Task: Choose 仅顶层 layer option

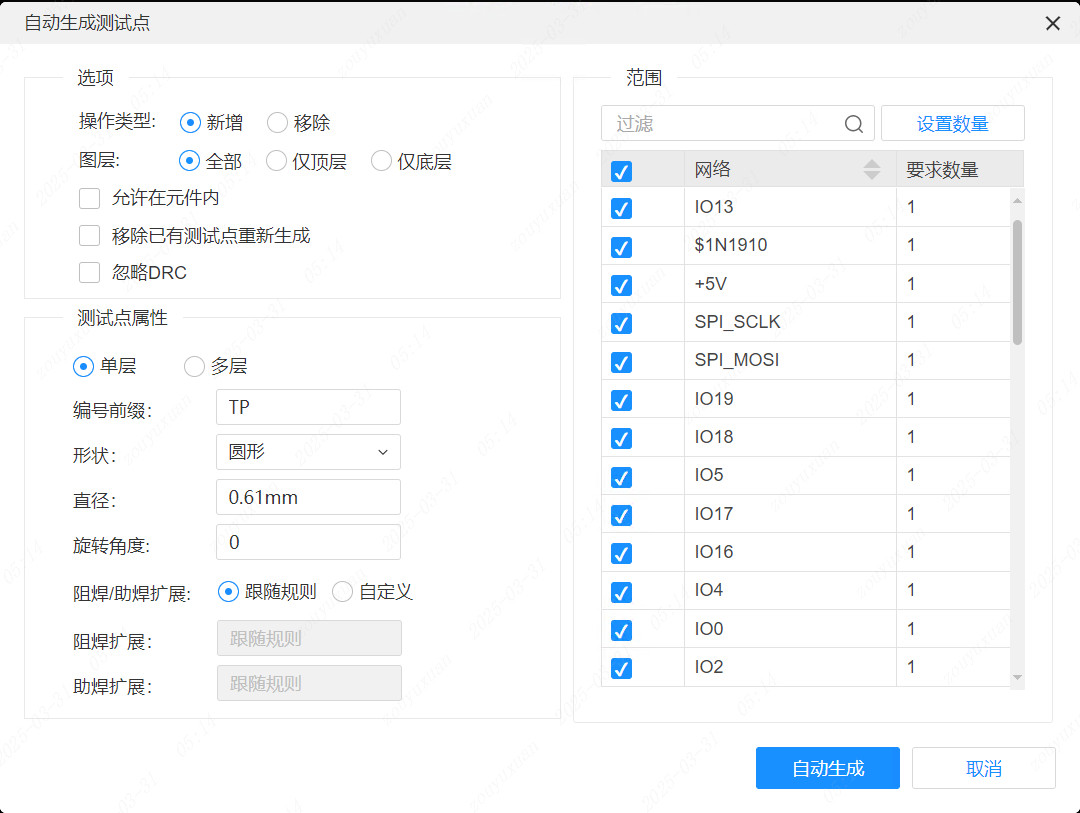Action: pos(276,161)
